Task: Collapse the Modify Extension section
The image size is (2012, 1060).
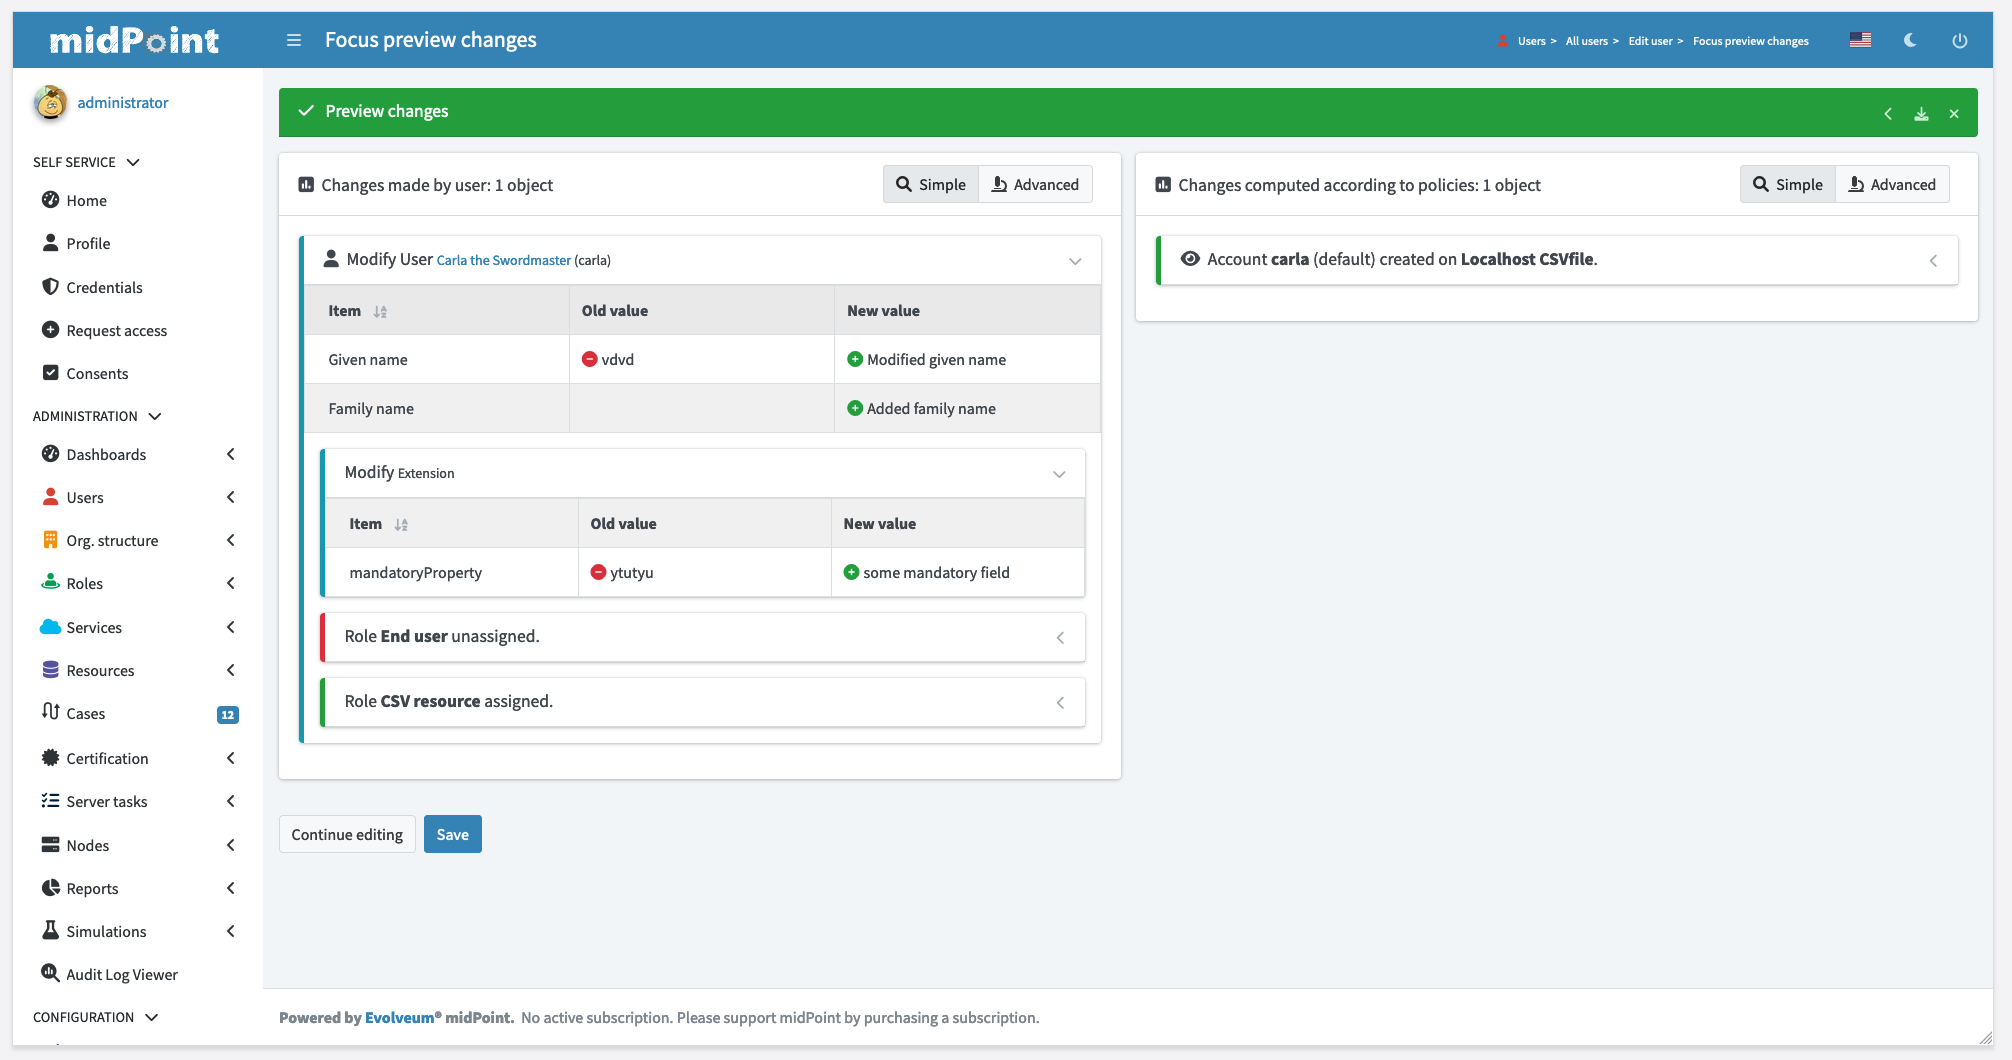Action: coord(1059,474)
